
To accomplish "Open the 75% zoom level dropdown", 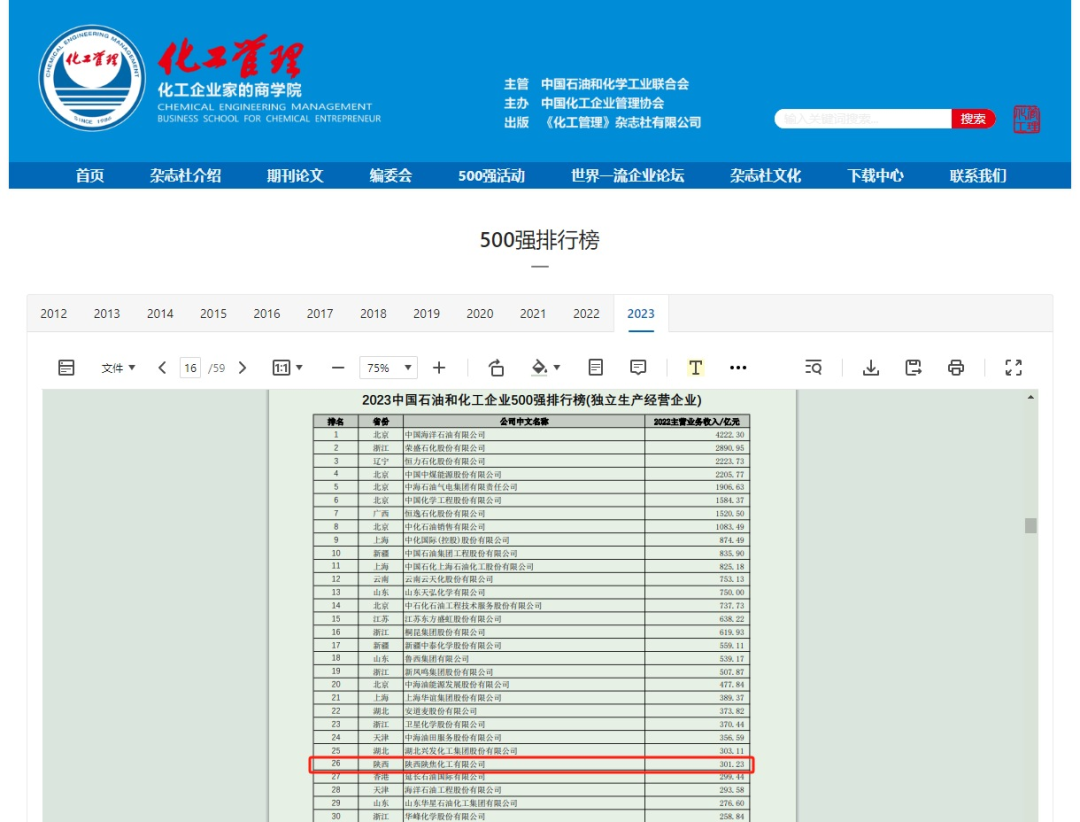I will (x=388, y=368).
